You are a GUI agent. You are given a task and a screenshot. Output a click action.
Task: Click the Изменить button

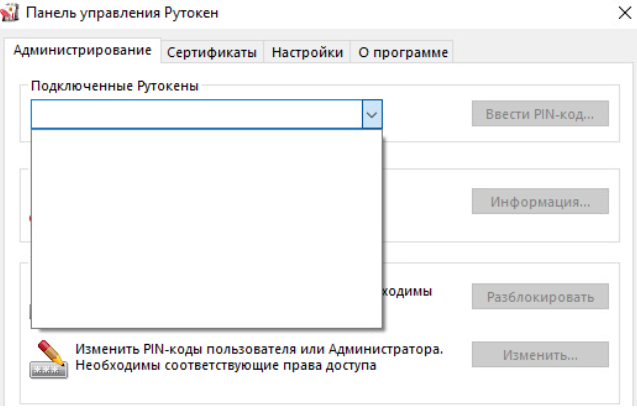[540, 355]
